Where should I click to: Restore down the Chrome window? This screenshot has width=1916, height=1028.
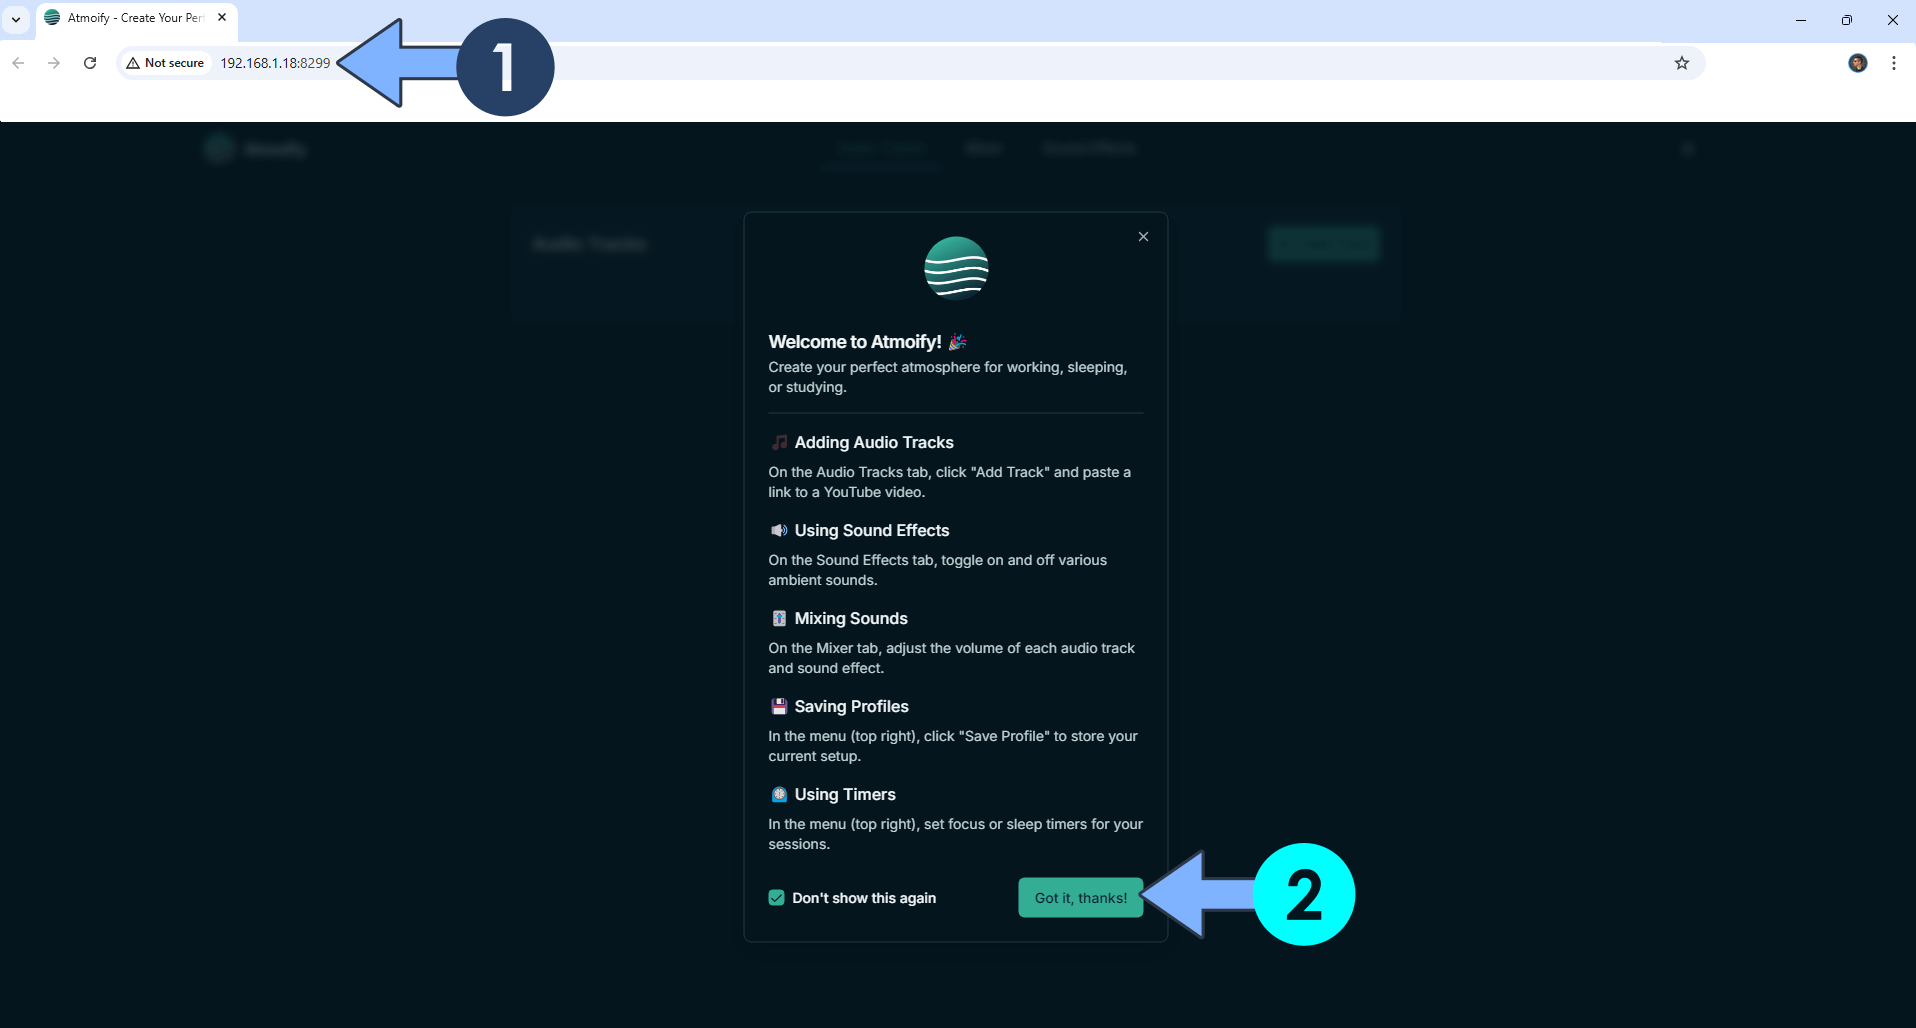coord(1847,19)
